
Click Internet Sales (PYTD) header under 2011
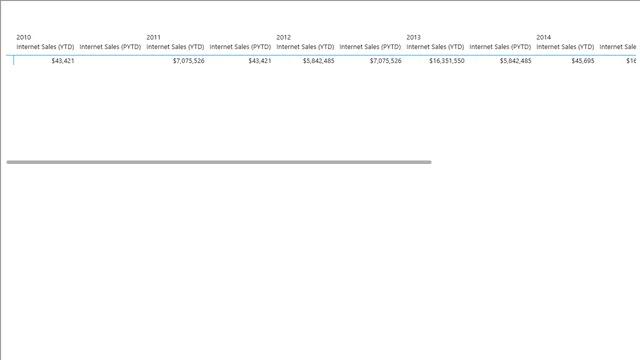tap(240, 47)
